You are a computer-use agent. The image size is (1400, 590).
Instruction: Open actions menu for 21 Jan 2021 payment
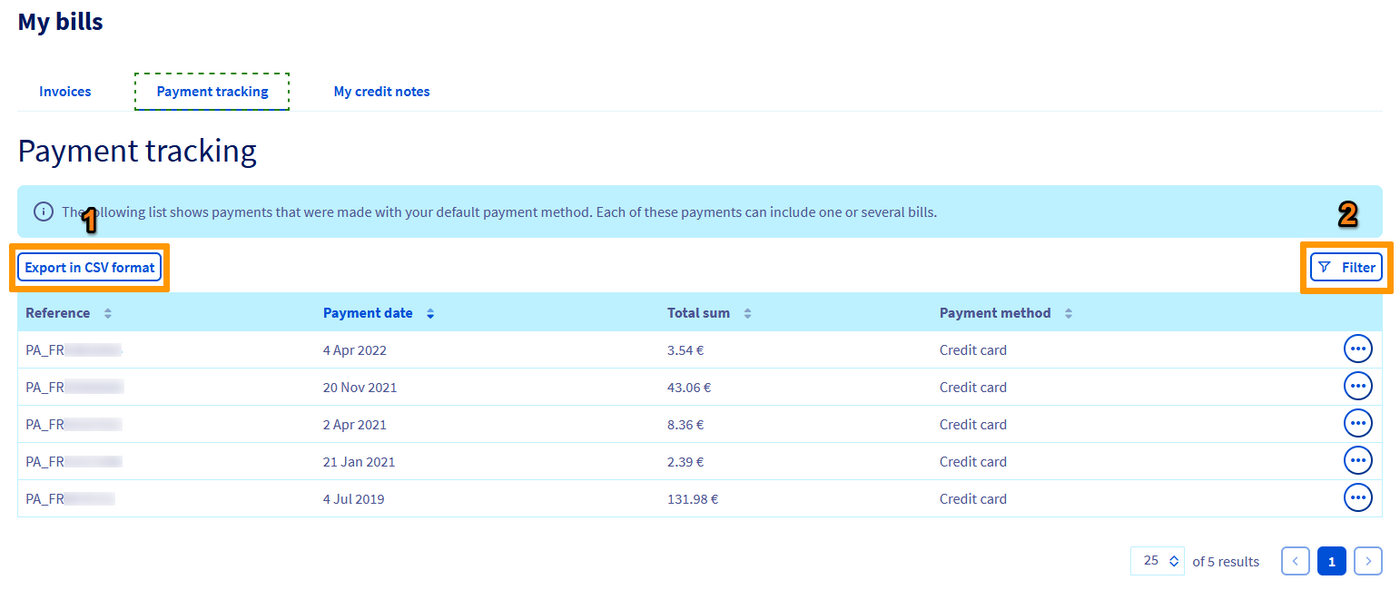click(x=1357, y=460)
